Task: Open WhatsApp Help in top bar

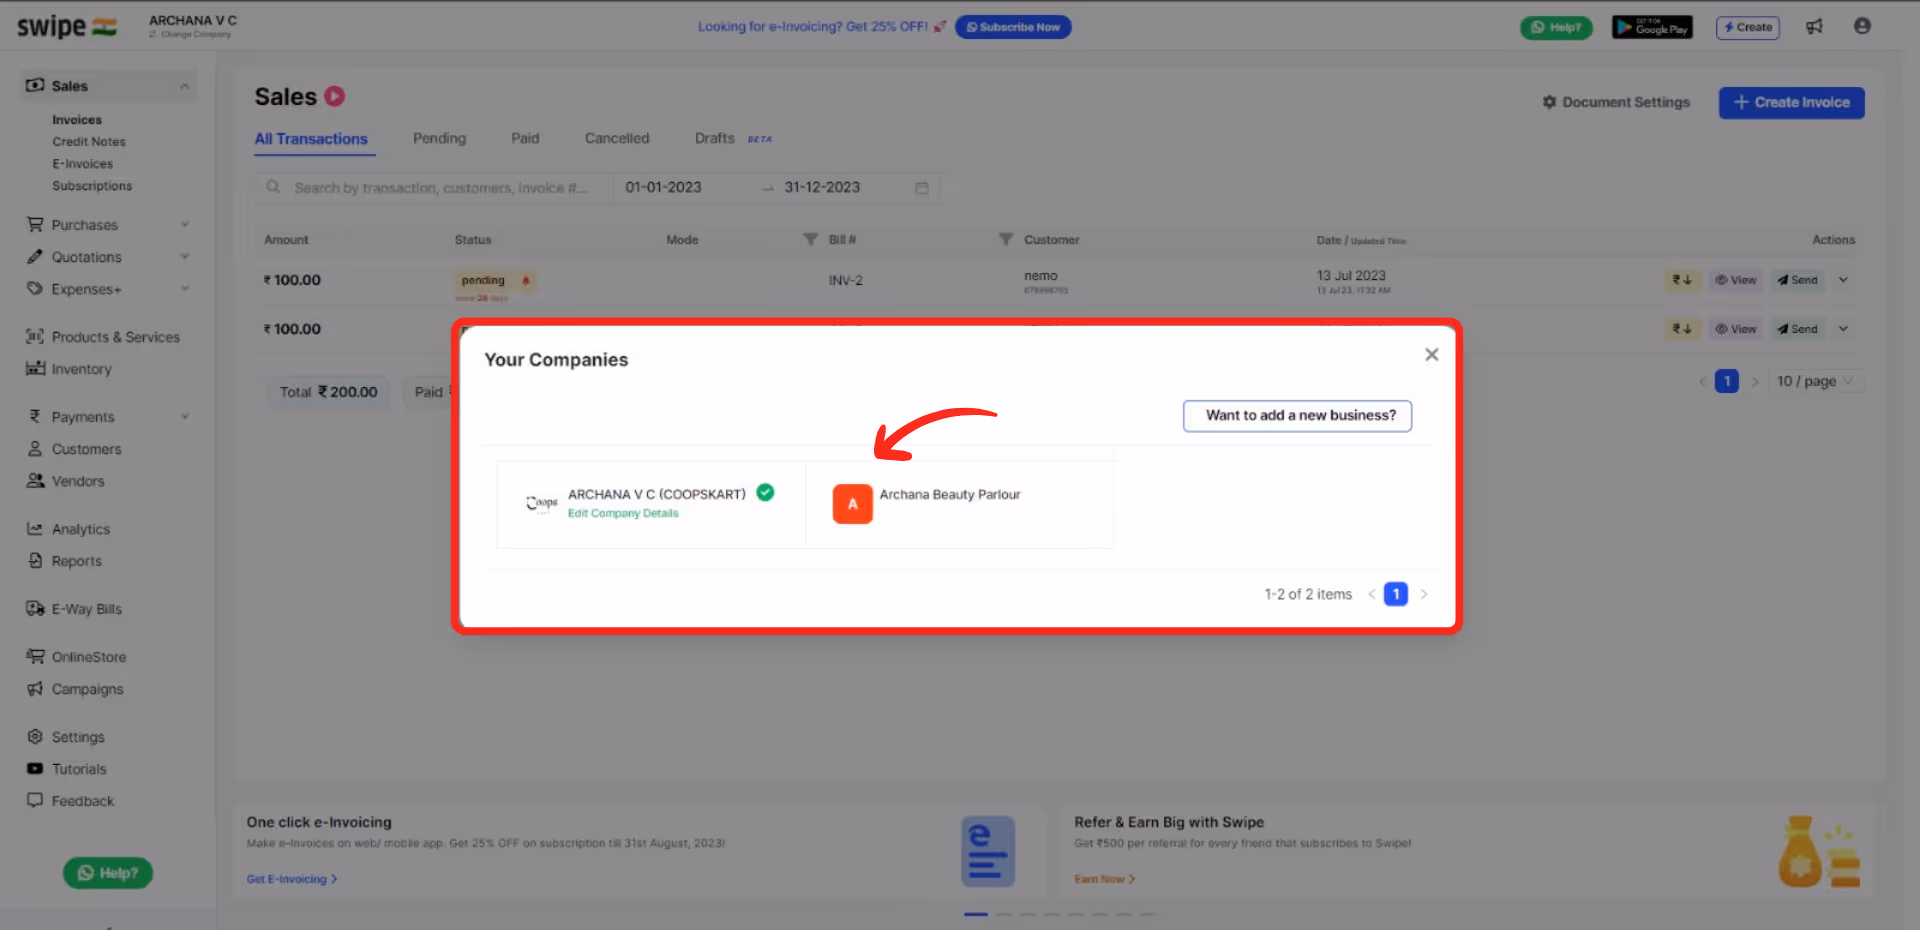Action: pos(1556,27)
